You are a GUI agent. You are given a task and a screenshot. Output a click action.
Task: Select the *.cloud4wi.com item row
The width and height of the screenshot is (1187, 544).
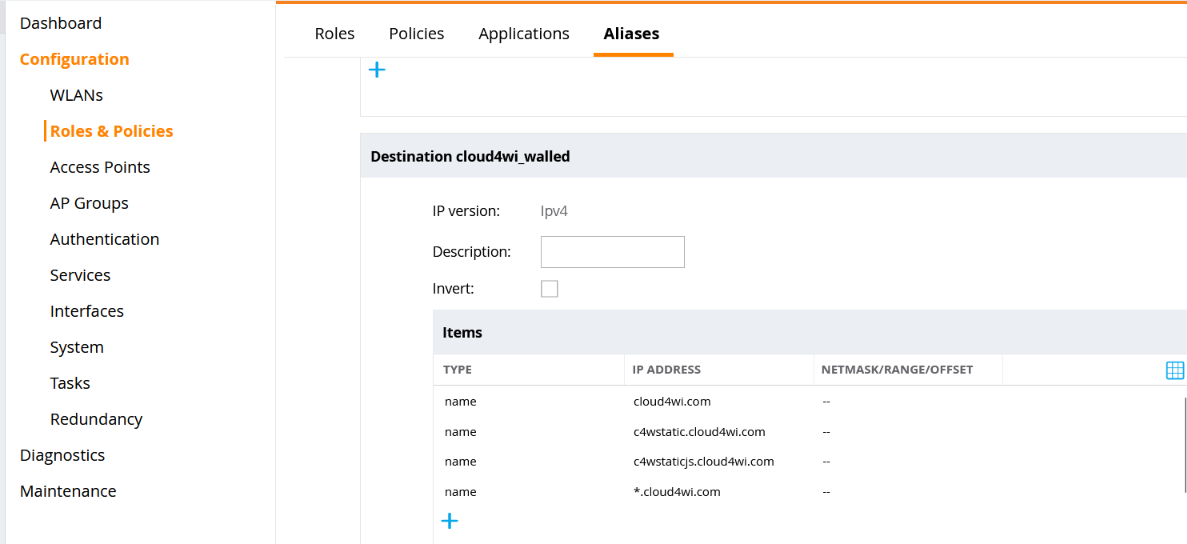tap(676, 492)
